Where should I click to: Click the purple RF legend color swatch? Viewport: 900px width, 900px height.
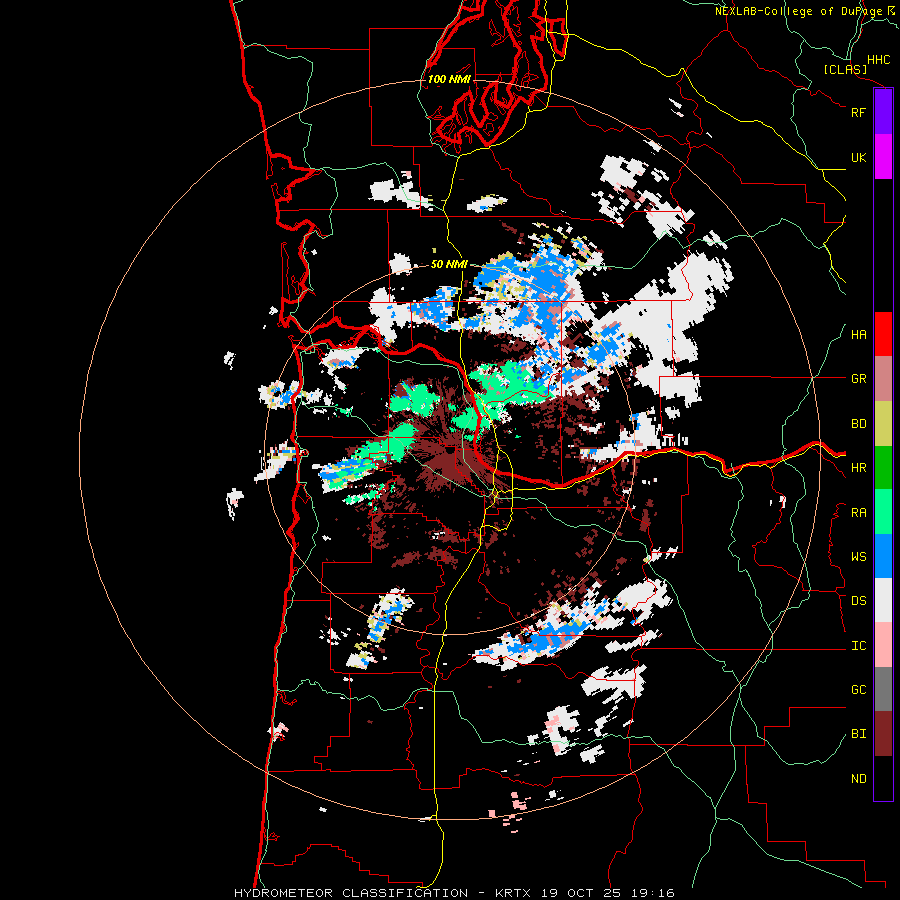click(883, 112)
